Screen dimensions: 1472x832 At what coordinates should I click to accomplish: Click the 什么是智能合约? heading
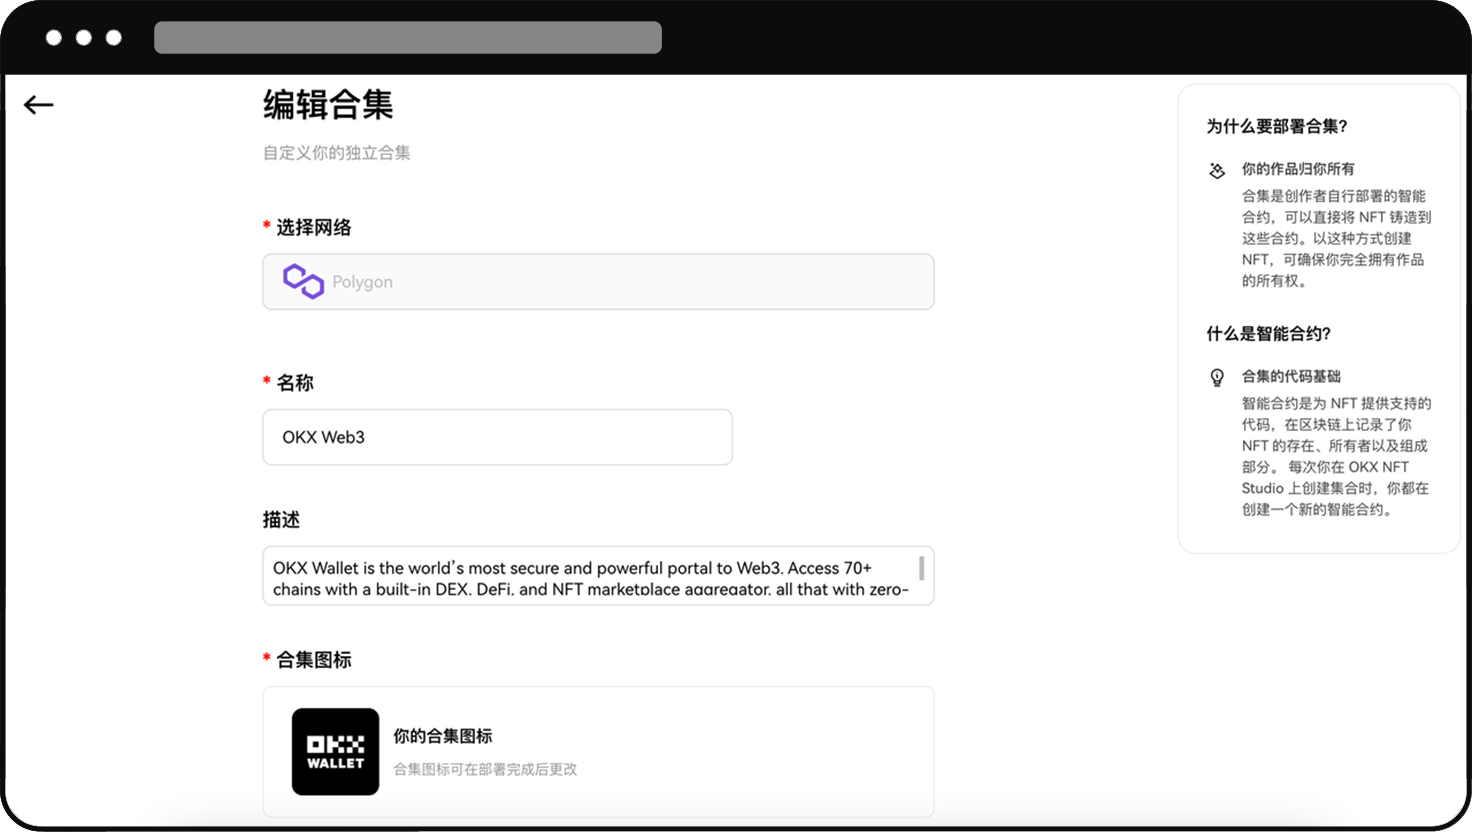1268,334
